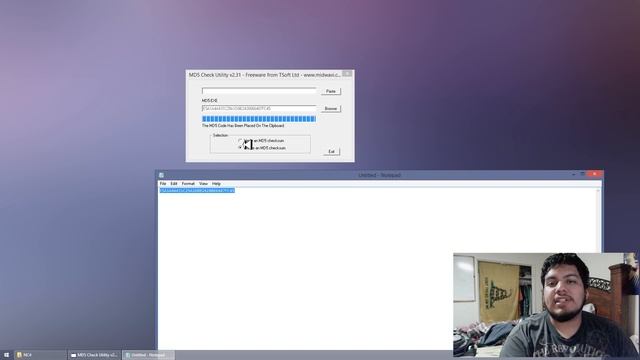Select the lower MD5 checksum radio button
Screen dimensions: 640x360
coord(240,148)
